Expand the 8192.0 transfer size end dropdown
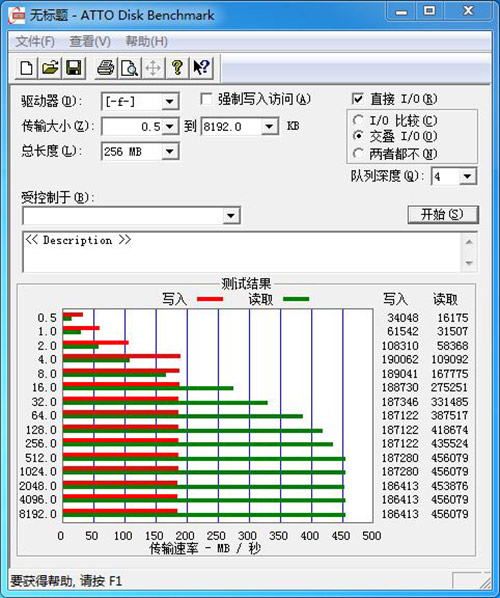This screenshot has height=598, width=500. [269, 127]
